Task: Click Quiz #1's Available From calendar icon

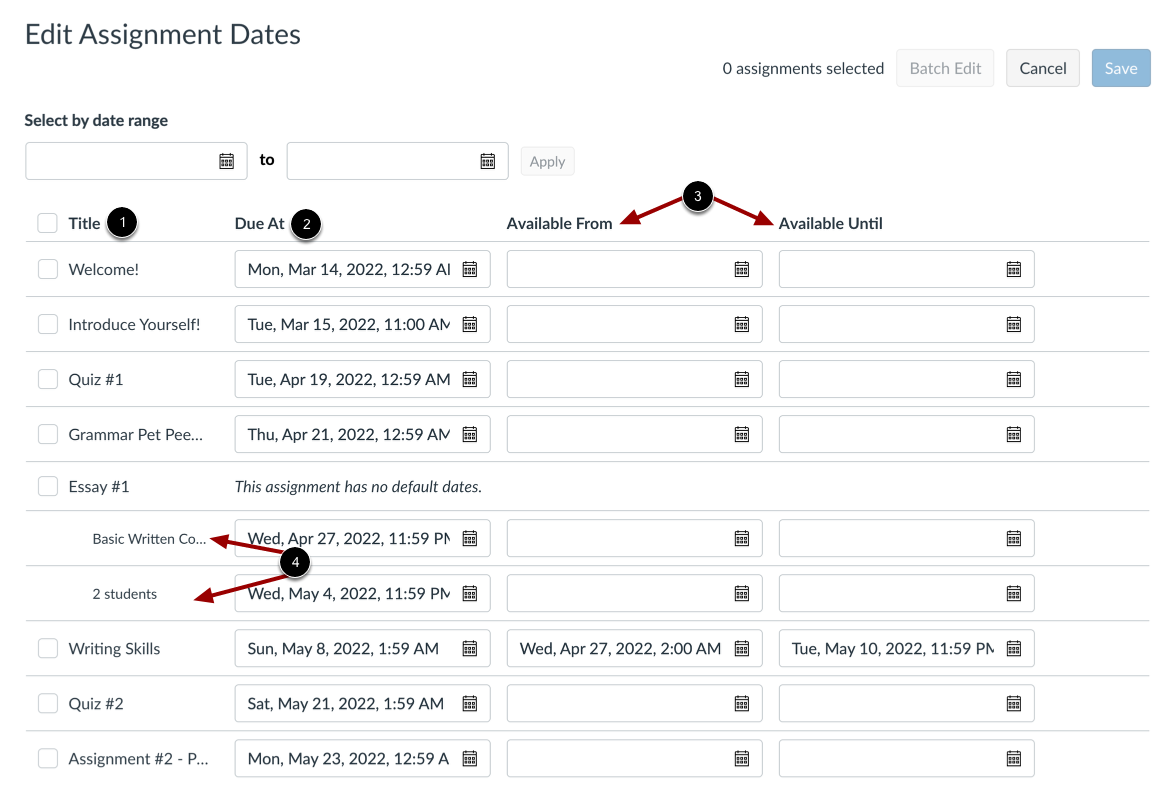Action: pos(742,378)
